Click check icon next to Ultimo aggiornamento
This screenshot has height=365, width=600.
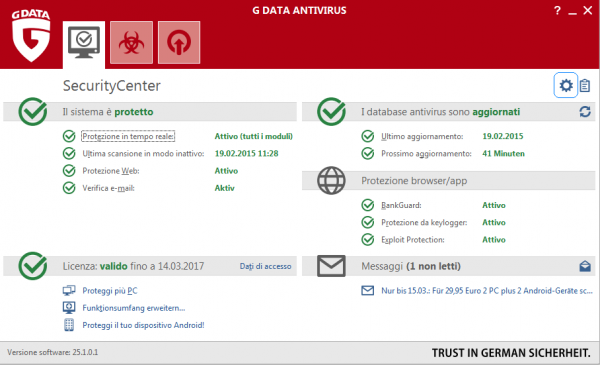(x=368, y=136)
